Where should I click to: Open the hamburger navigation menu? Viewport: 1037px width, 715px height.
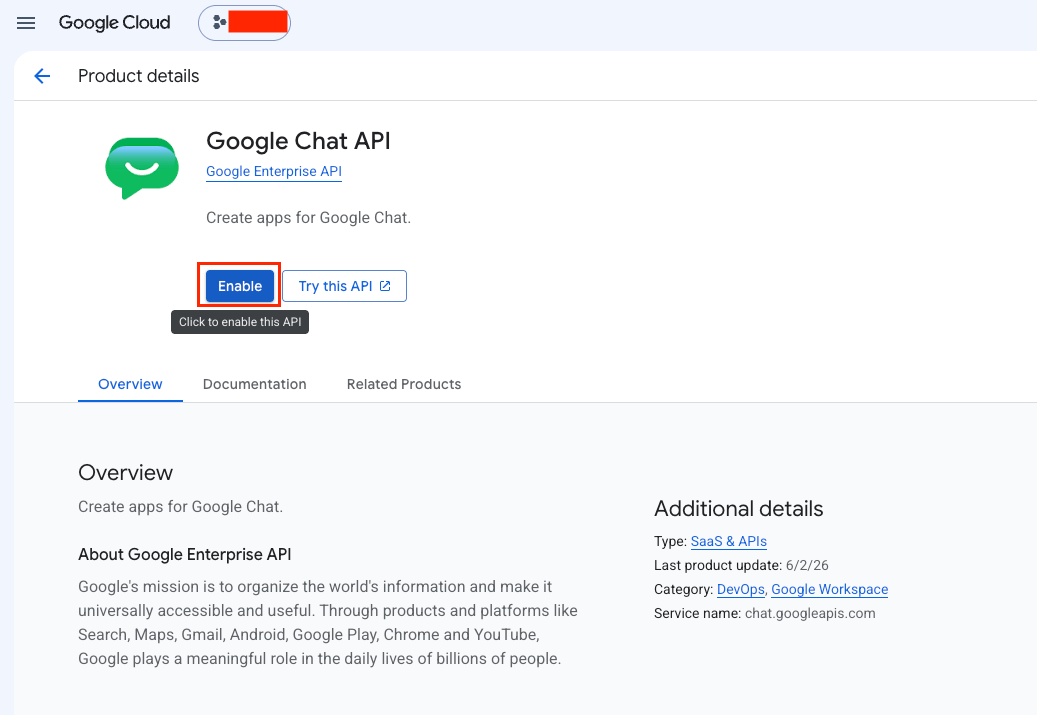pyautogui.click(x=26, y=23)
